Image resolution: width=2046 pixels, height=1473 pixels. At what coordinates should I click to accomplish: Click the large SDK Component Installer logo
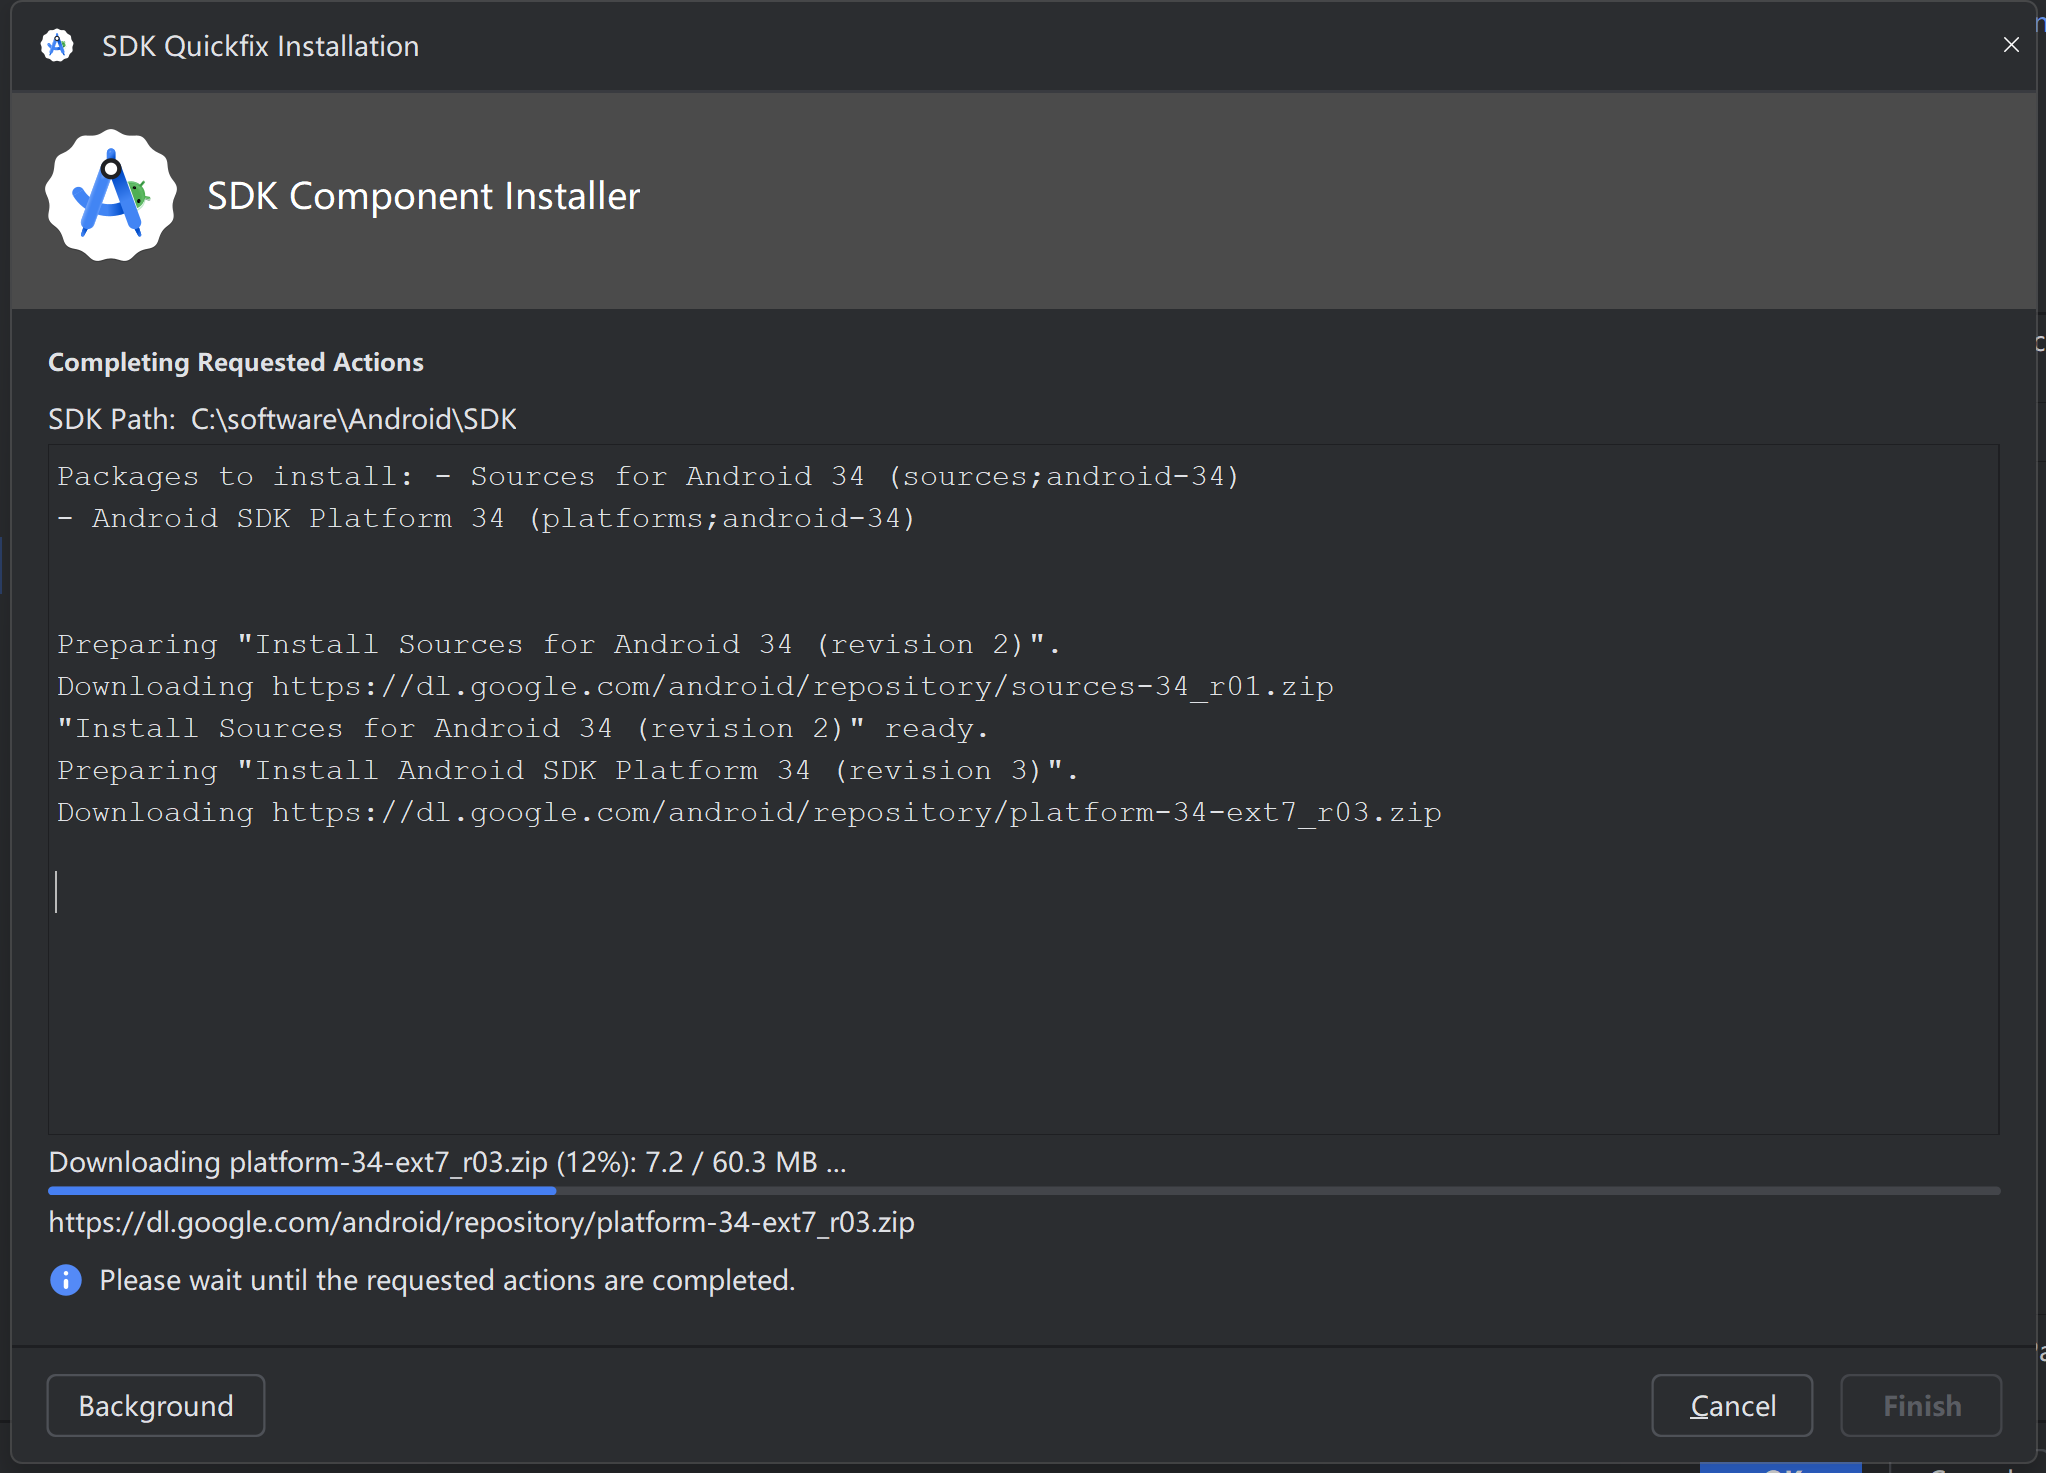coord(111,196)
